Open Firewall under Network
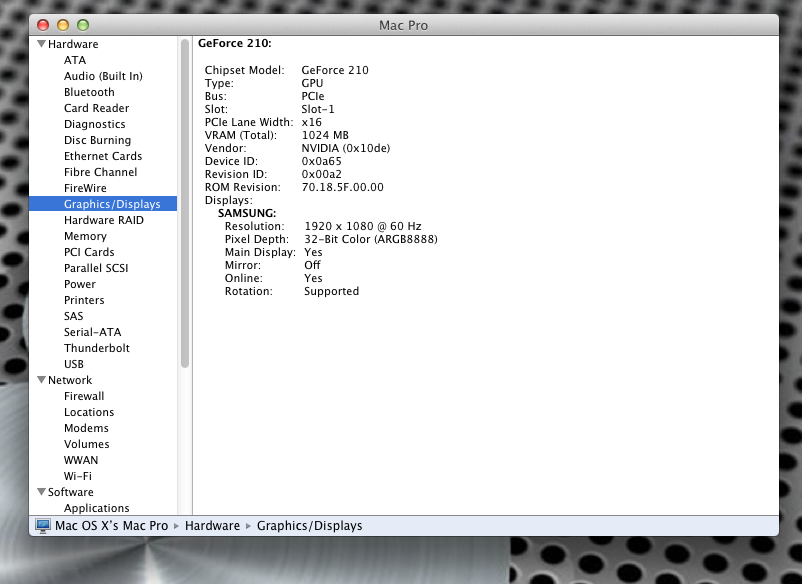The width and height of the screenshot is (802, 584). (84, 396)
